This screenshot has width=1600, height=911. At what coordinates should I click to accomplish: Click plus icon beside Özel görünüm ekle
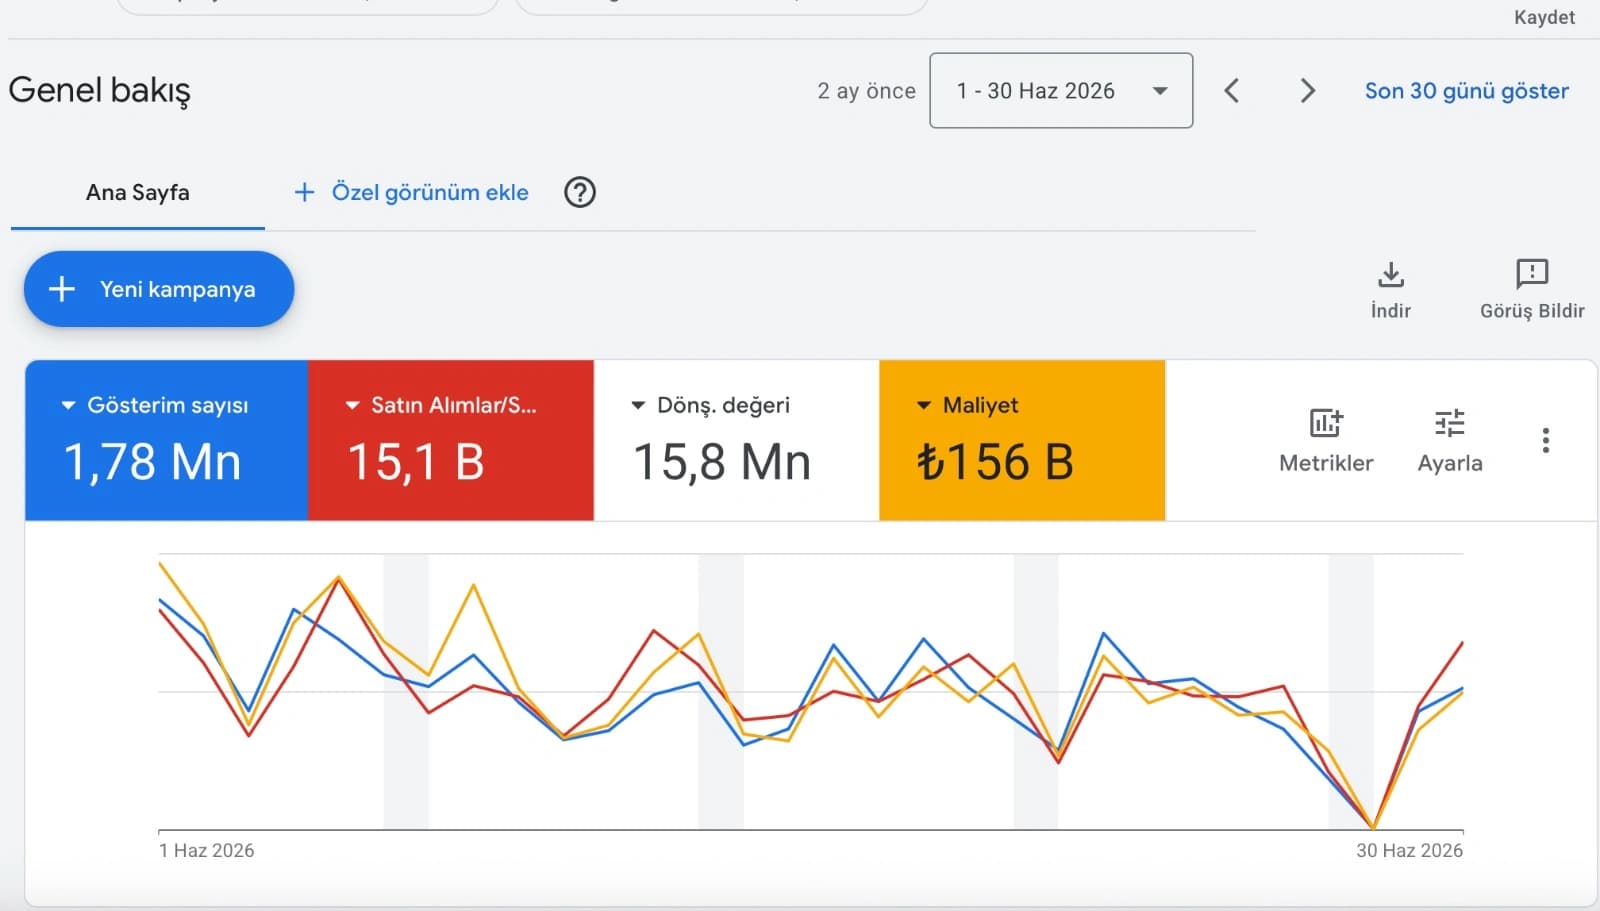[x=304, y=192]
